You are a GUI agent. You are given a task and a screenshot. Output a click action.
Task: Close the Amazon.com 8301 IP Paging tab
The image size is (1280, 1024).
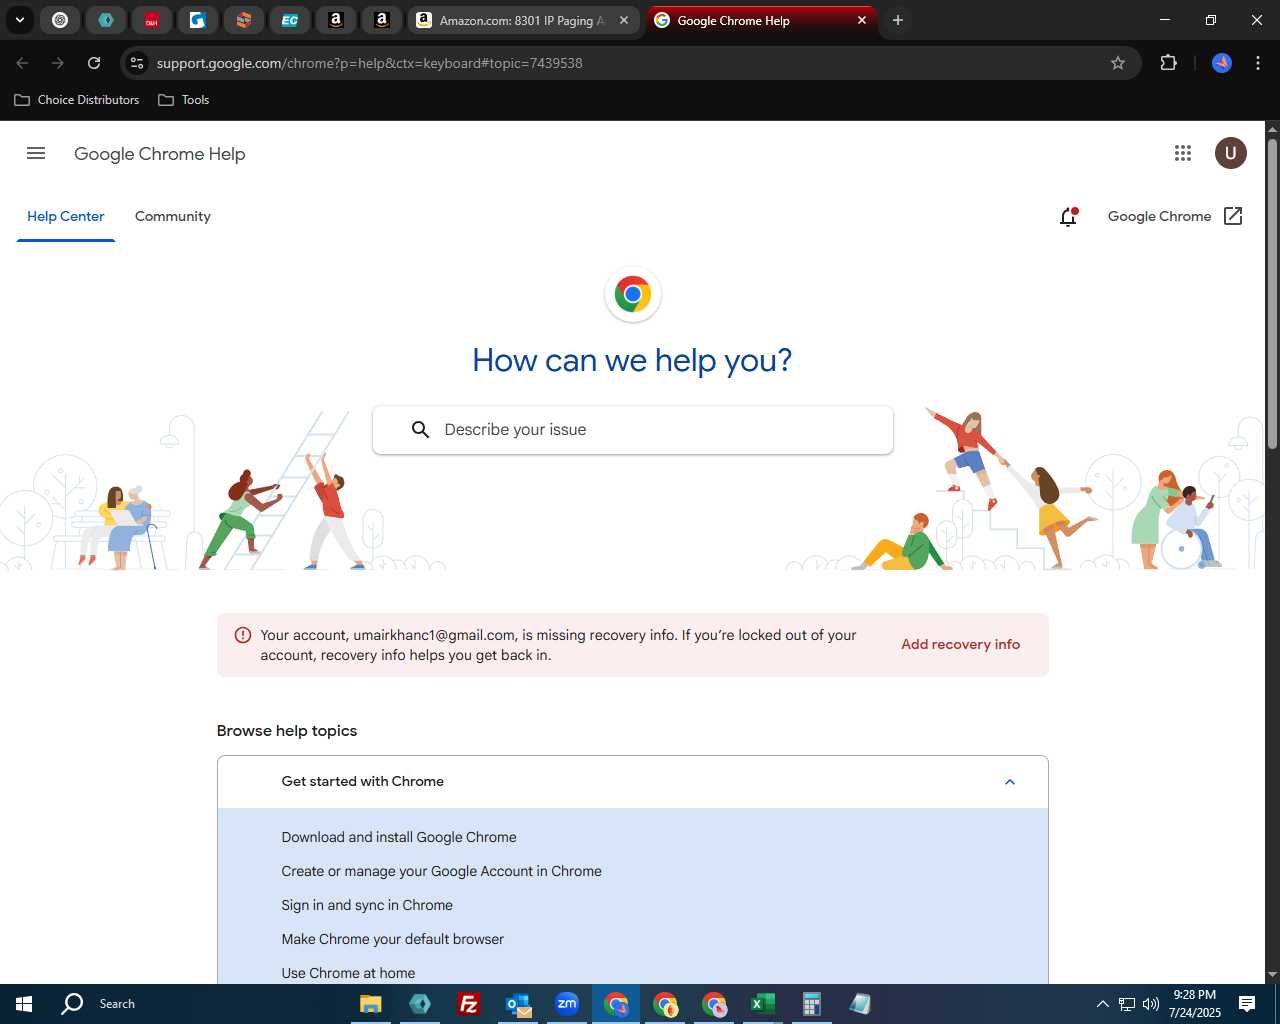tap(624, 20)
